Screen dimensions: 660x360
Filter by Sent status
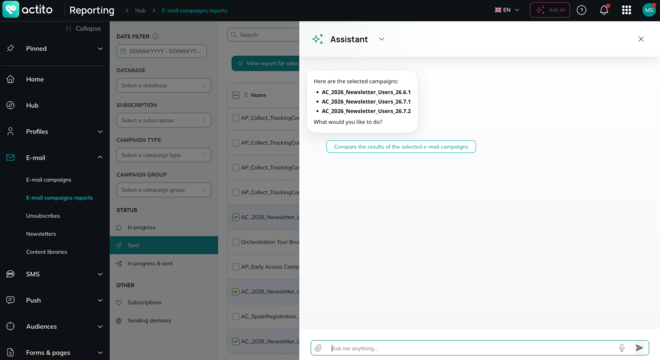click(x=164, y=245)
